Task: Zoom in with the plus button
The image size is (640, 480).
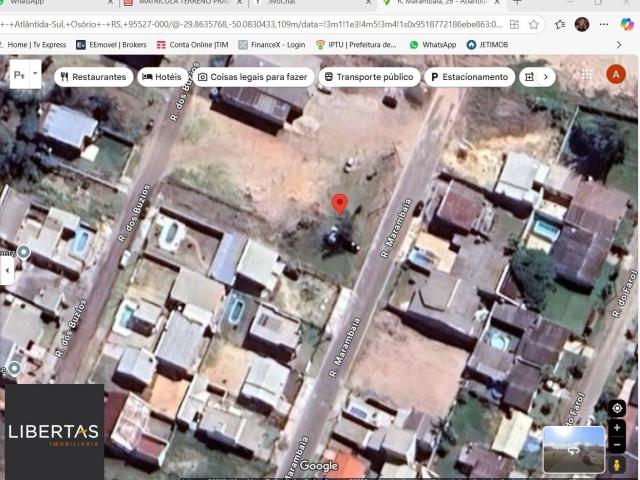Action: 617,428
